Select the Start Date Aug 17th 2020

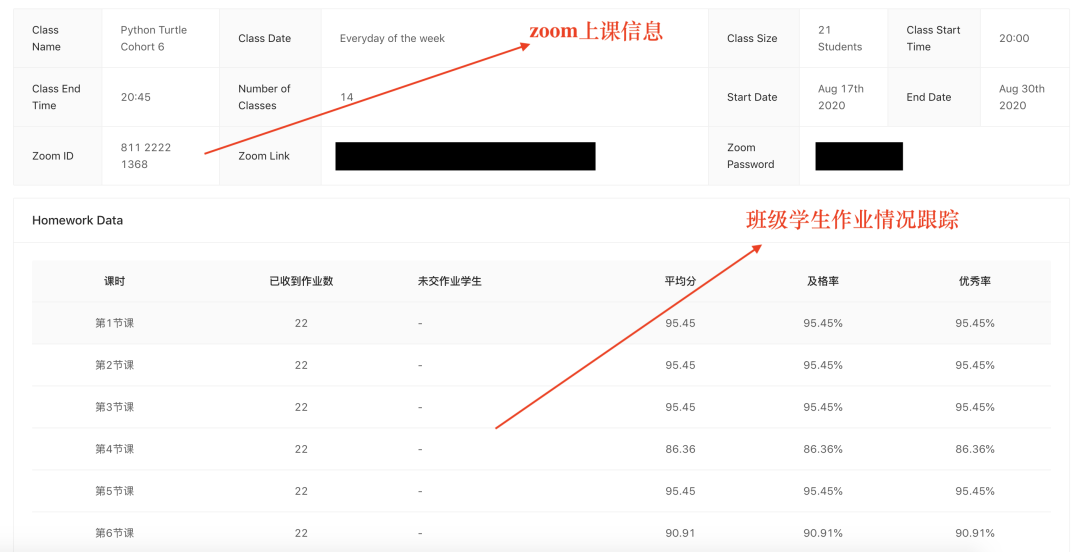(840, 97)
